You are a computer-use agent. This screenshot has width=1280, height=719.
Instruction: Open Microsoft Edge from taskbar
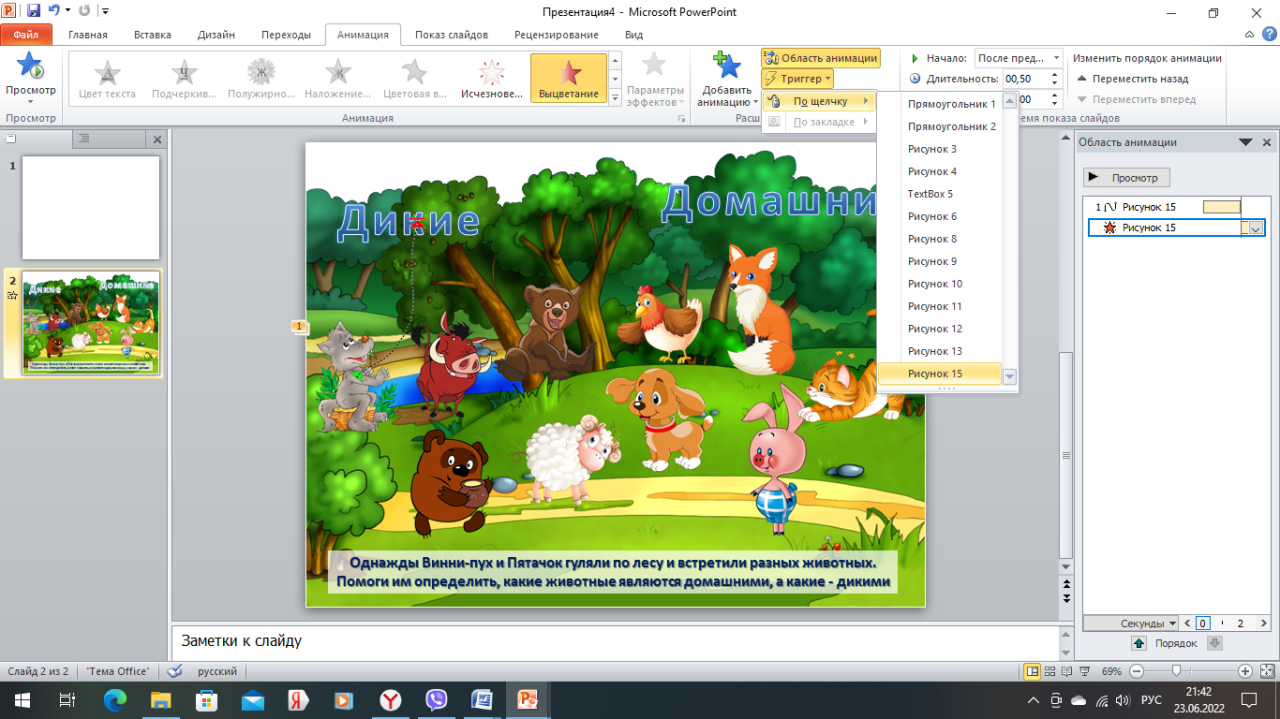tap(115, 699)
